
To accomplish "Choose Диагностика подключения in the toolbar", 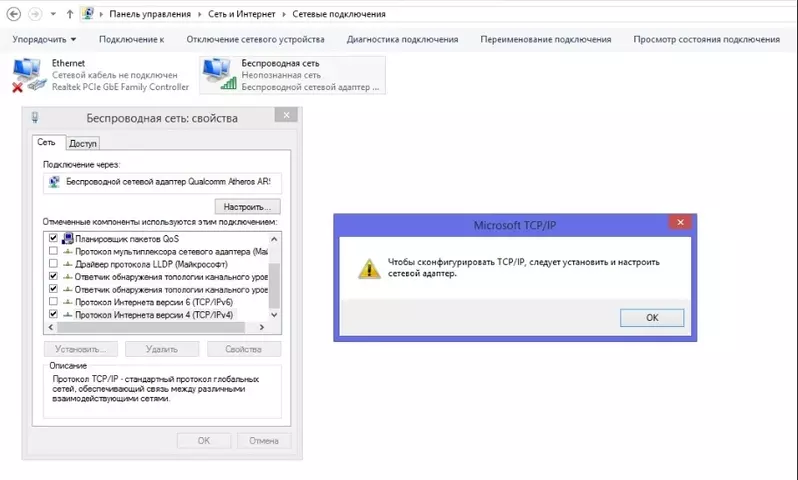I will tap(402, 39).
